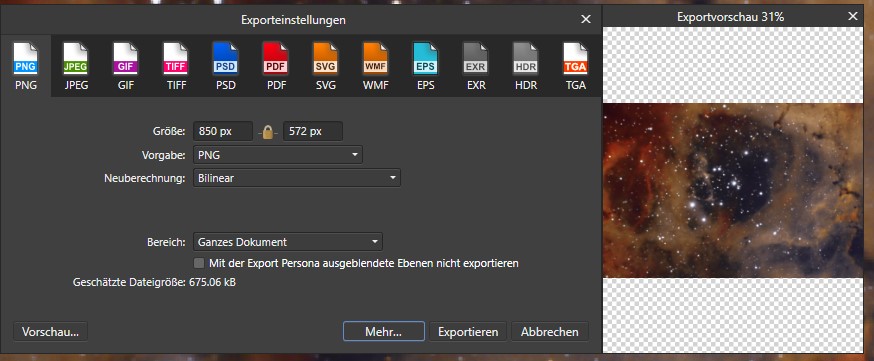Close the Exportvorschau panel
Viewport: 874px width, 361px height.
click(x=852, y=17)
